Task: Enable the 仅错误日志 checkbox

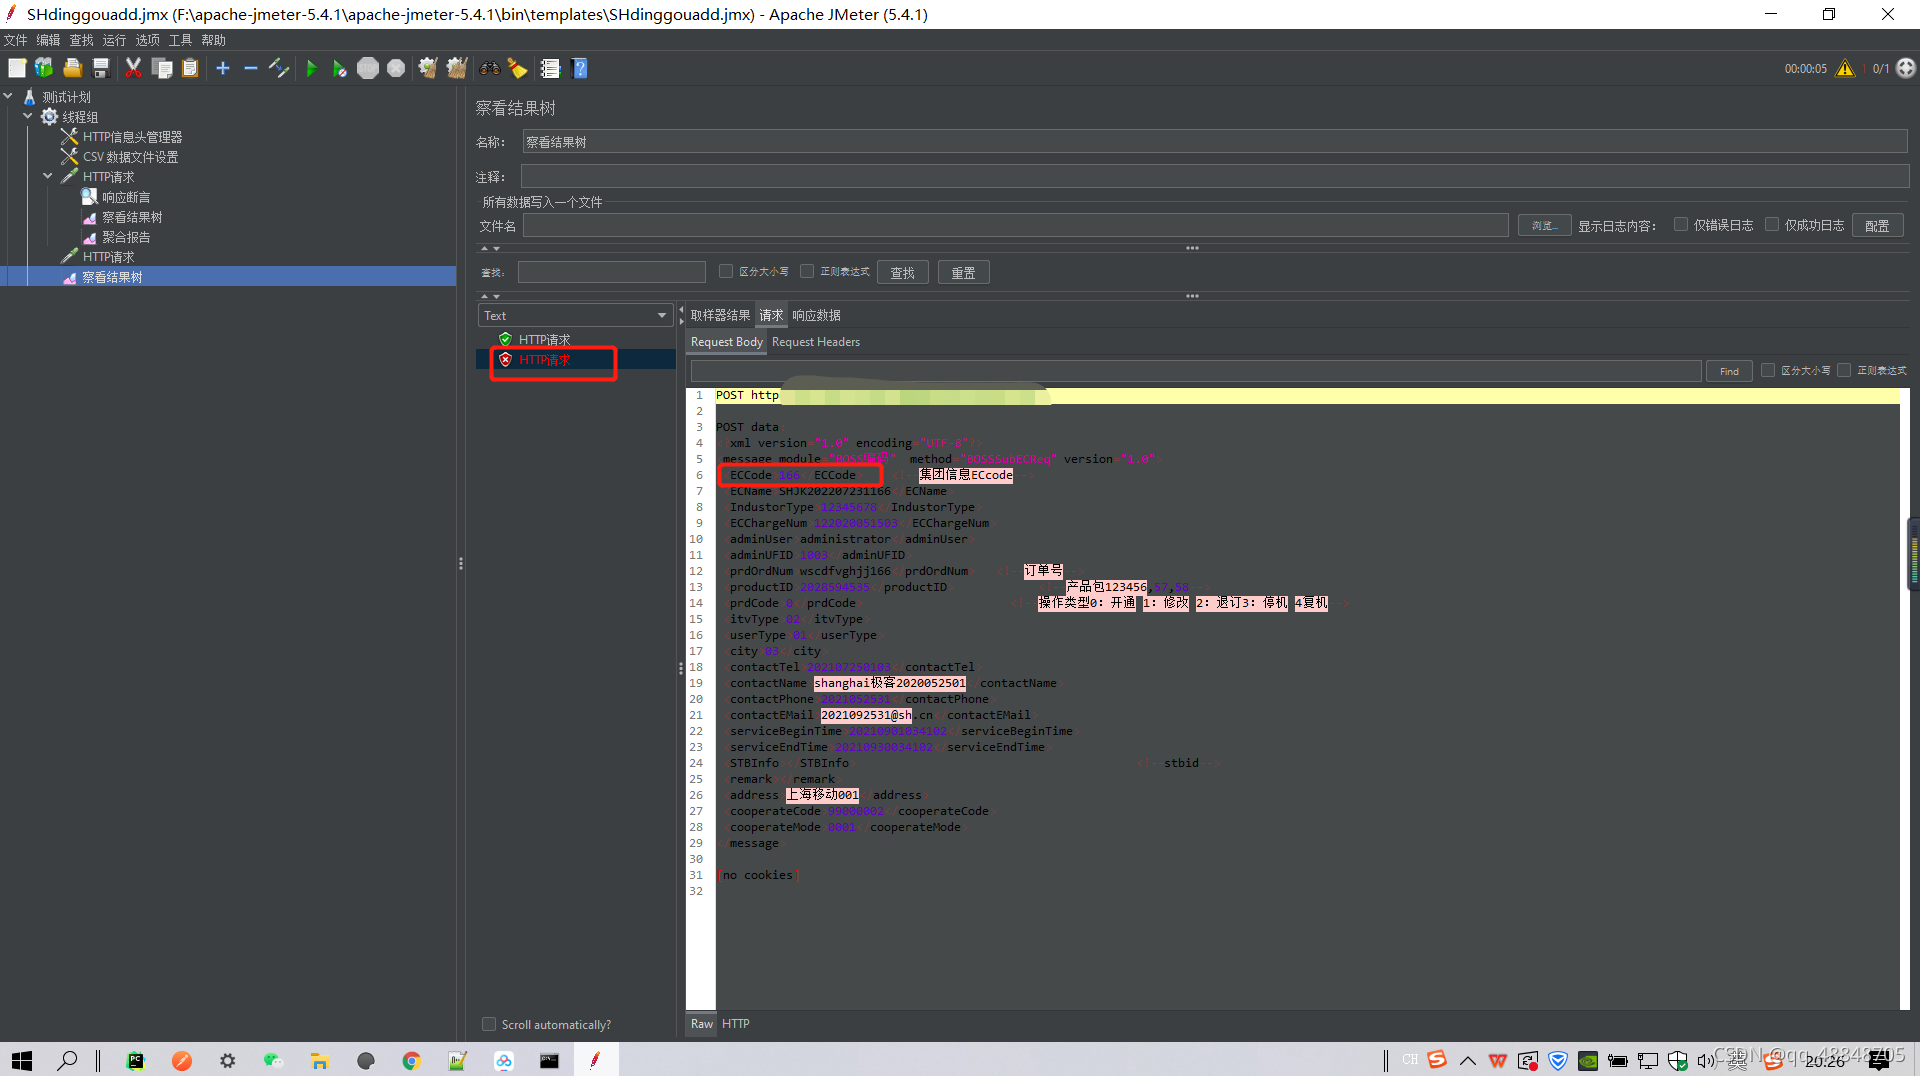Action: click(1681, 225)
